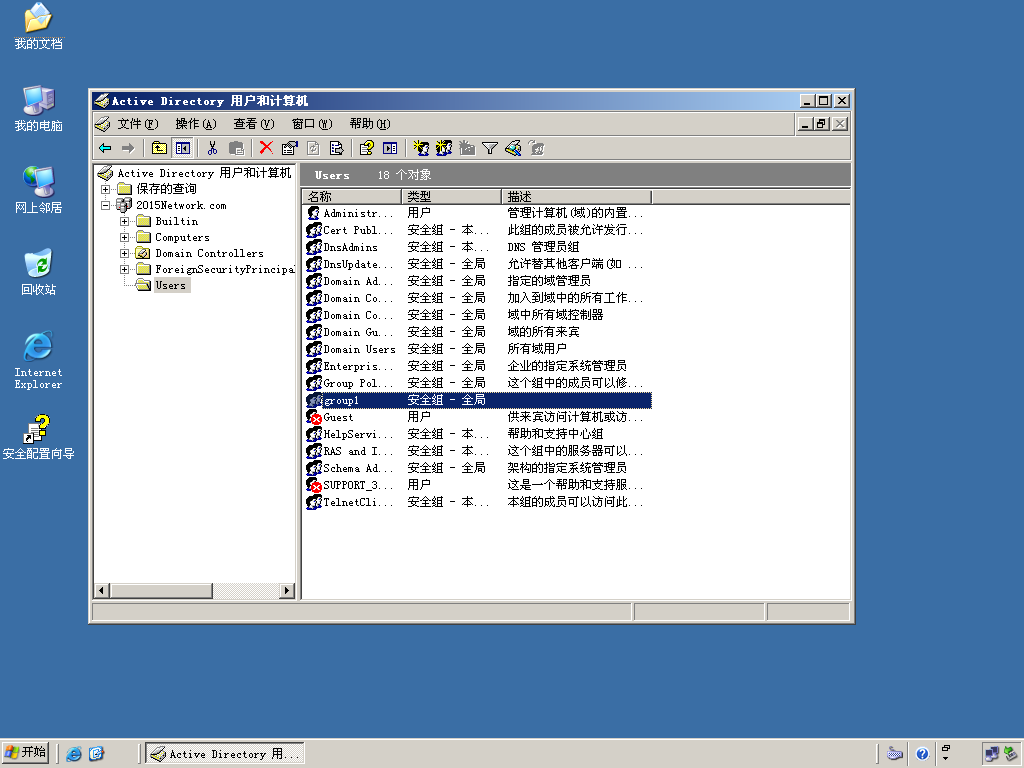Click the 开始 Start button

click(x=26, y=753)
